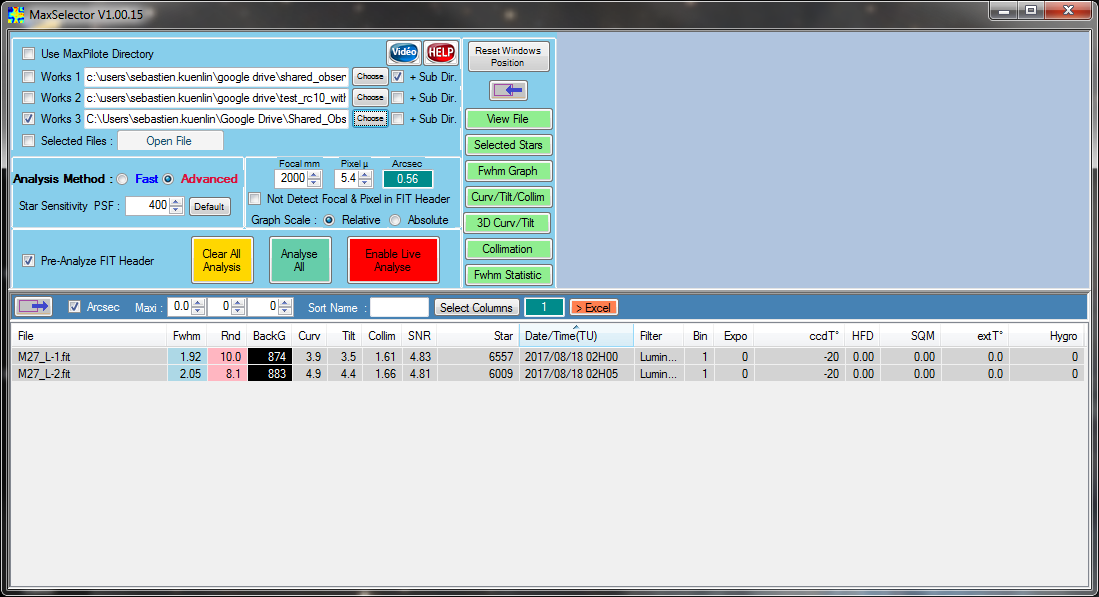Open the Vidéo tutorial icon
1099x597 pixels.
coord(404,52)
